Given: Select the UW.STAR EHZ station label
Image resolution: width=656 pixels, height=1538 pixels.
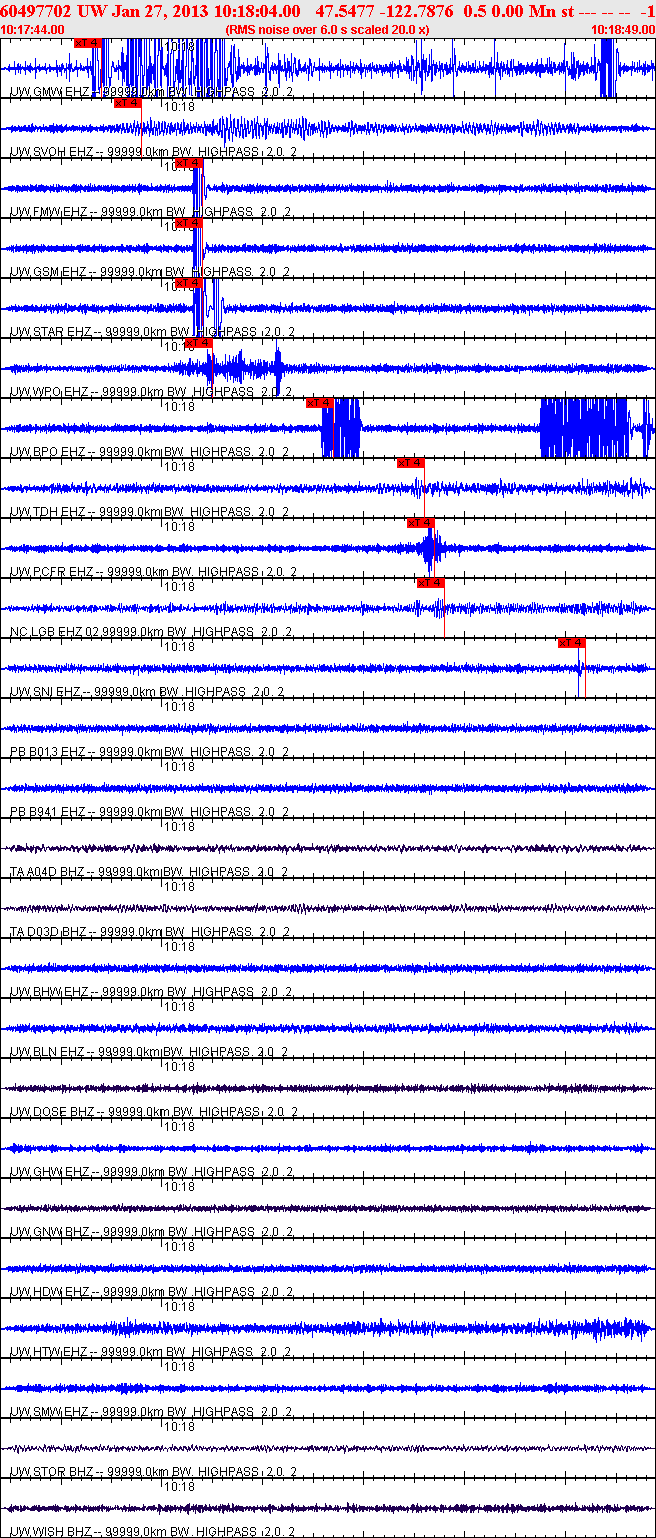Looking at the screenshot, I should tap(152, 331).
